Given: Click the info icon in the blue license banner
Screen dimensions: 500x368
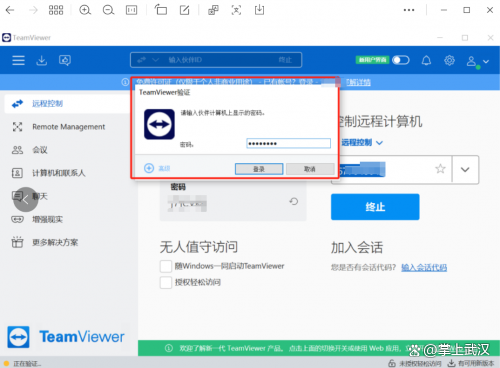Looking at the screenshot, I should 125,82.
